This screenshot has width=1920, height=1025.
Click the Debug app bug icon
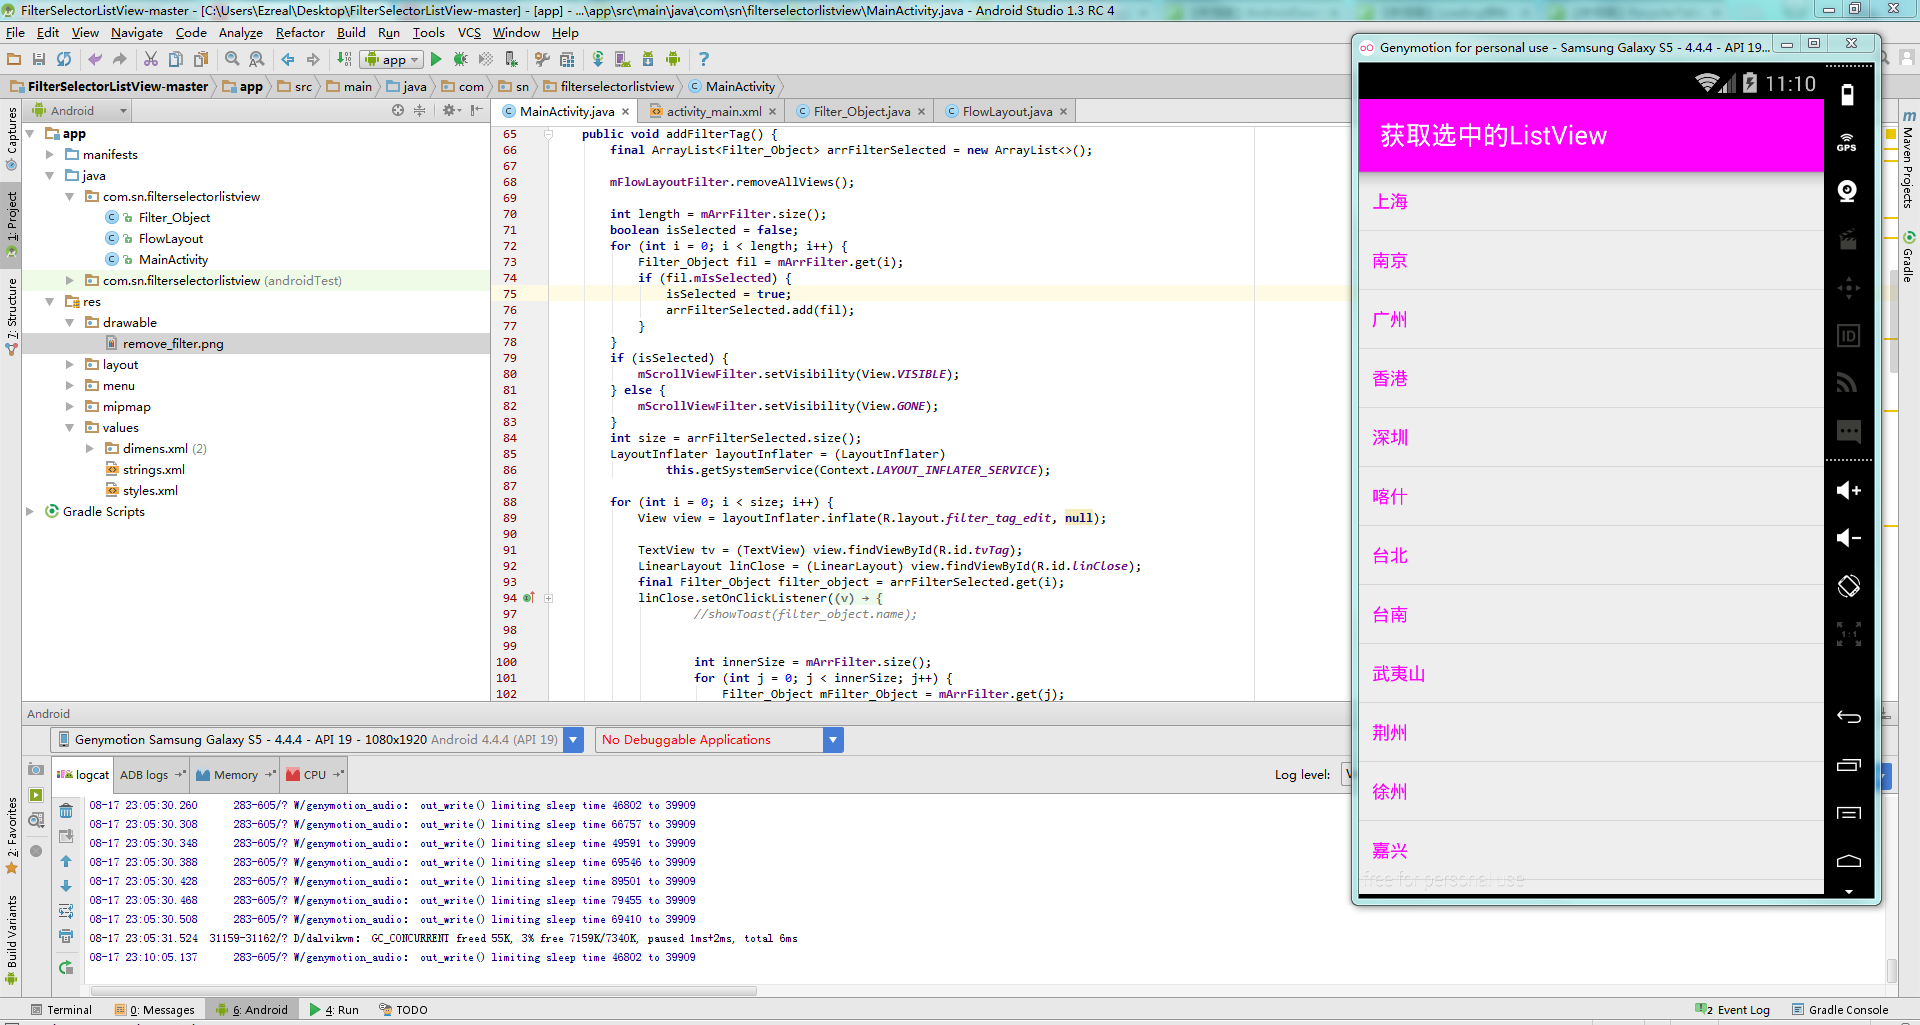(461, 59)
